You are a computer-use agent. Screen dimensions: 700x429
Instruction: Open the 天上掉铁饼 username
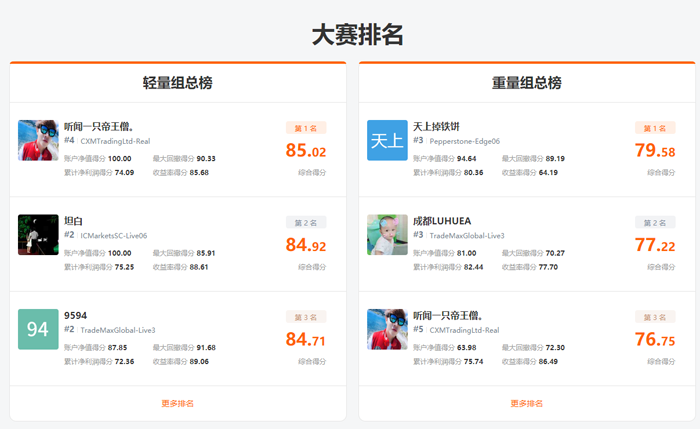[x=436, y=127]
